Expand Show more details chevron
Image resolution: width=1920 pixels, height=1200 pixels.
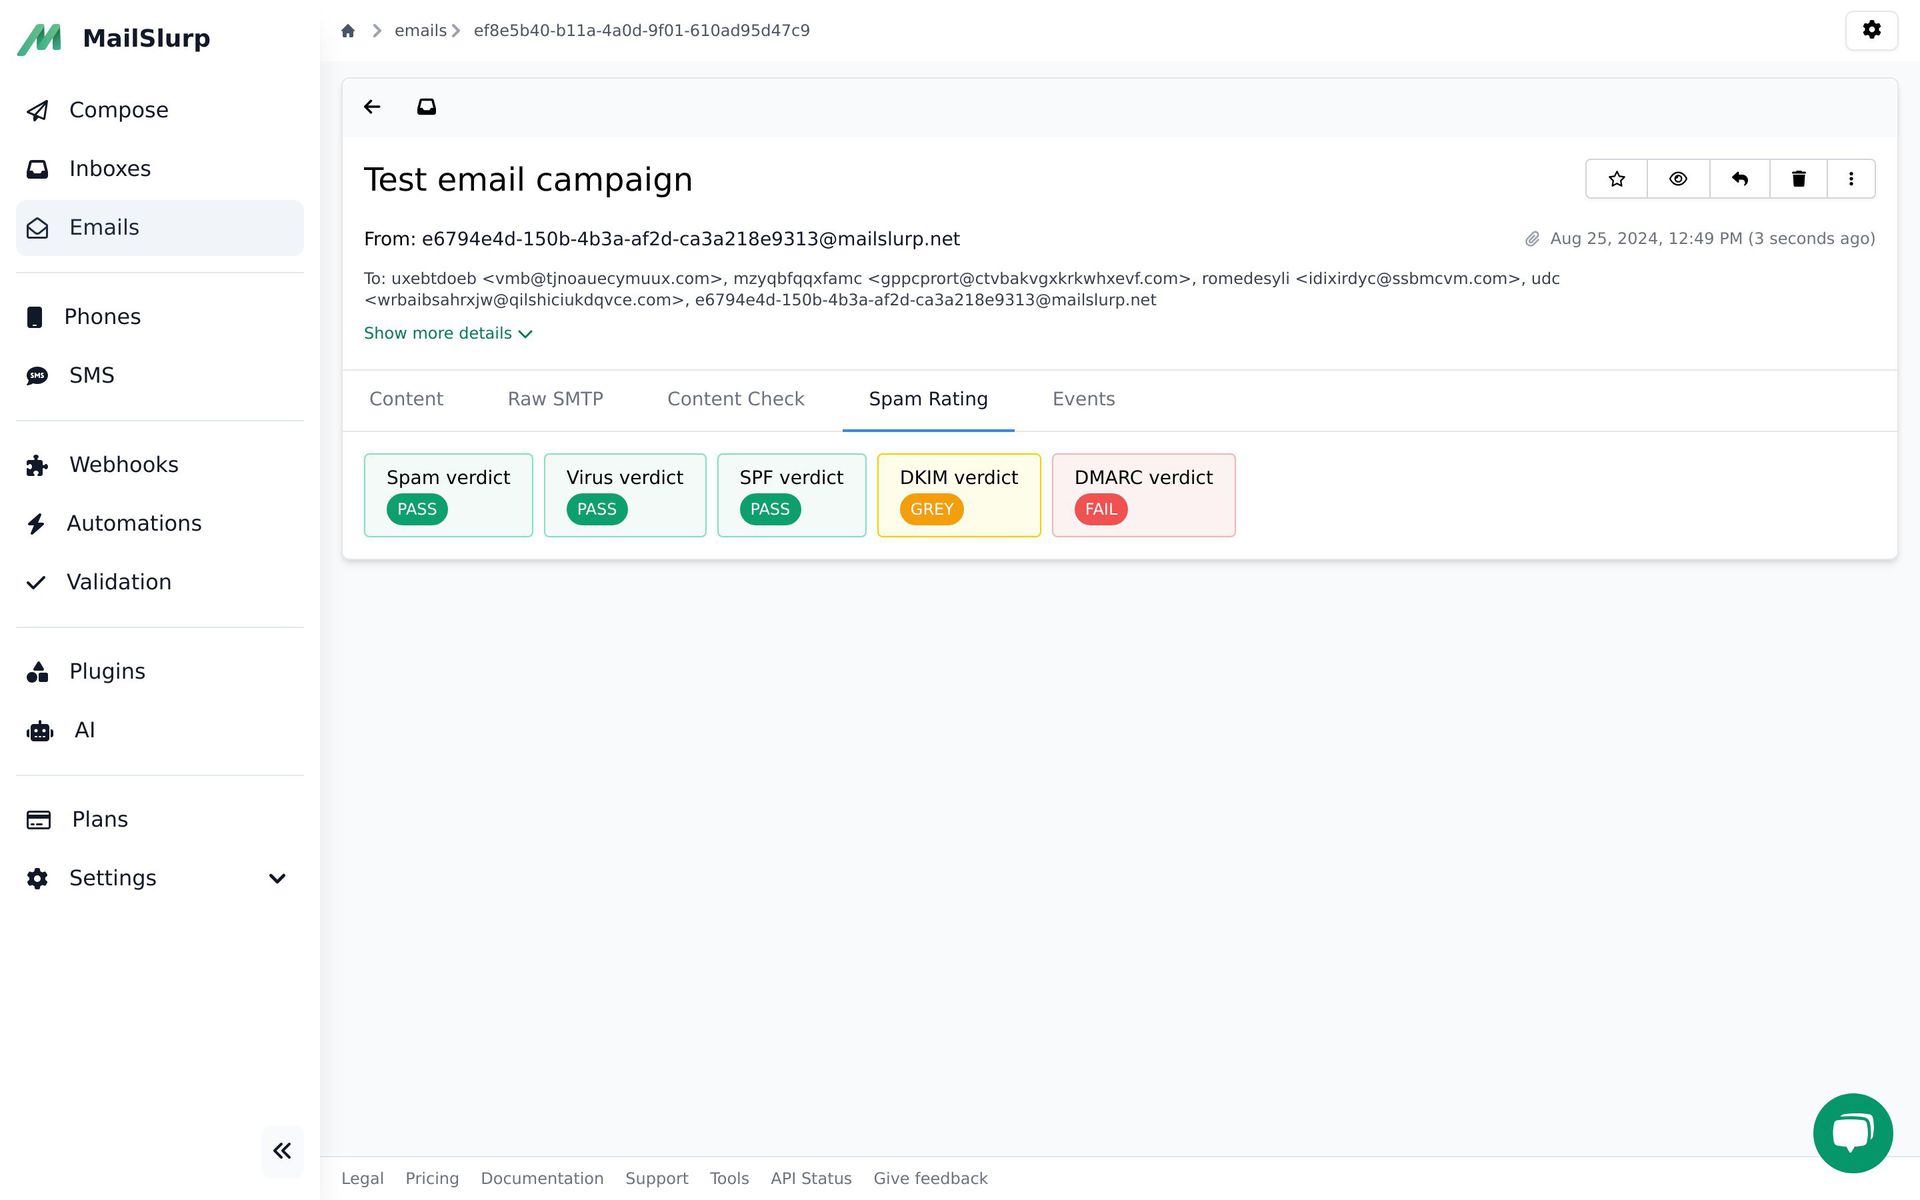(x=525, y=333)
